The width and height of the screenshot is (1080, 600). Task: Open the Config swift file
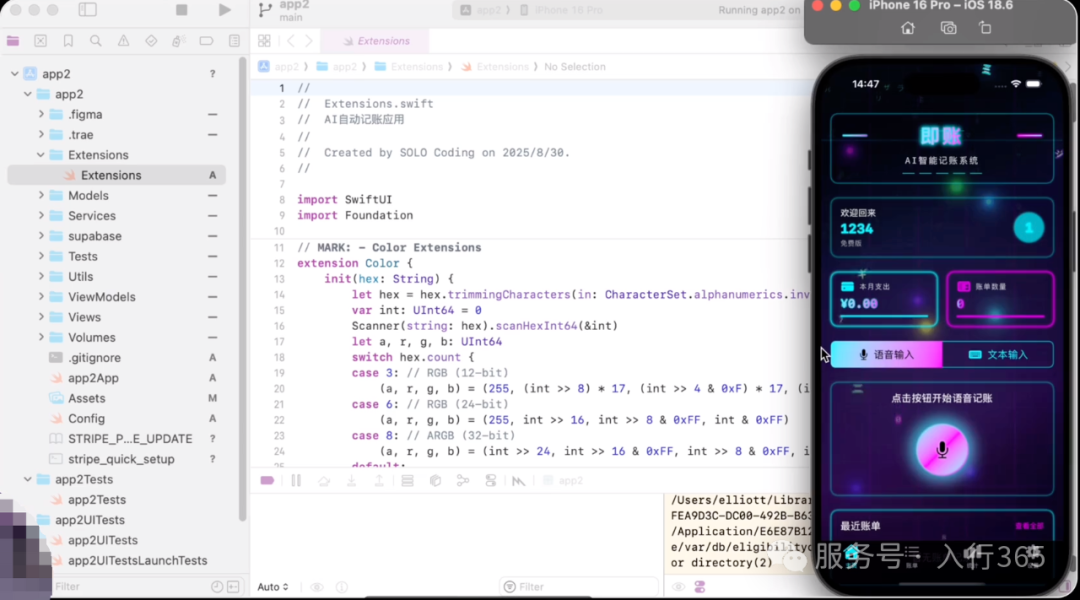click(86, 419)
